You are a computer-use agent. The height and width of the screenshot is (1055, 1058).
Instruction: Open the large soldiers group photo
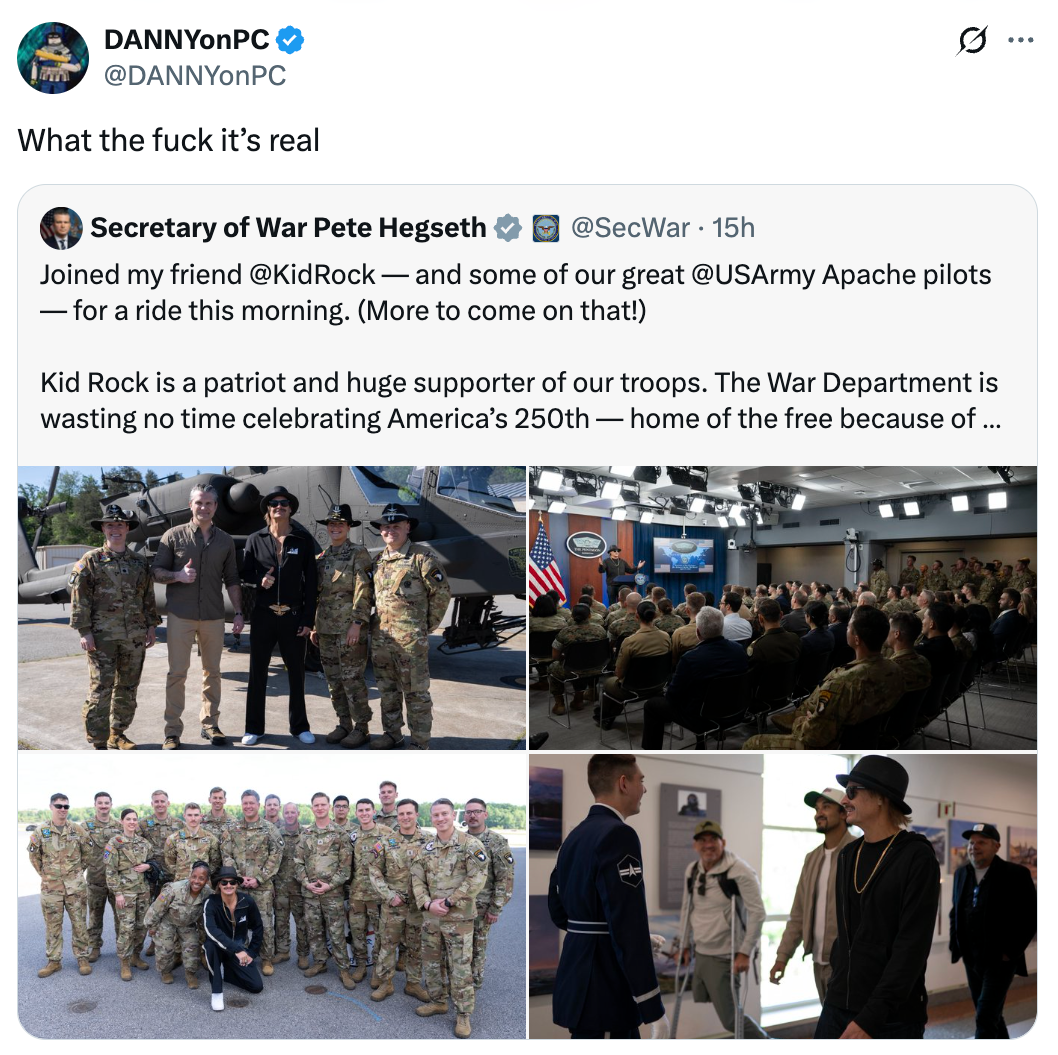[x=272, y=896]
